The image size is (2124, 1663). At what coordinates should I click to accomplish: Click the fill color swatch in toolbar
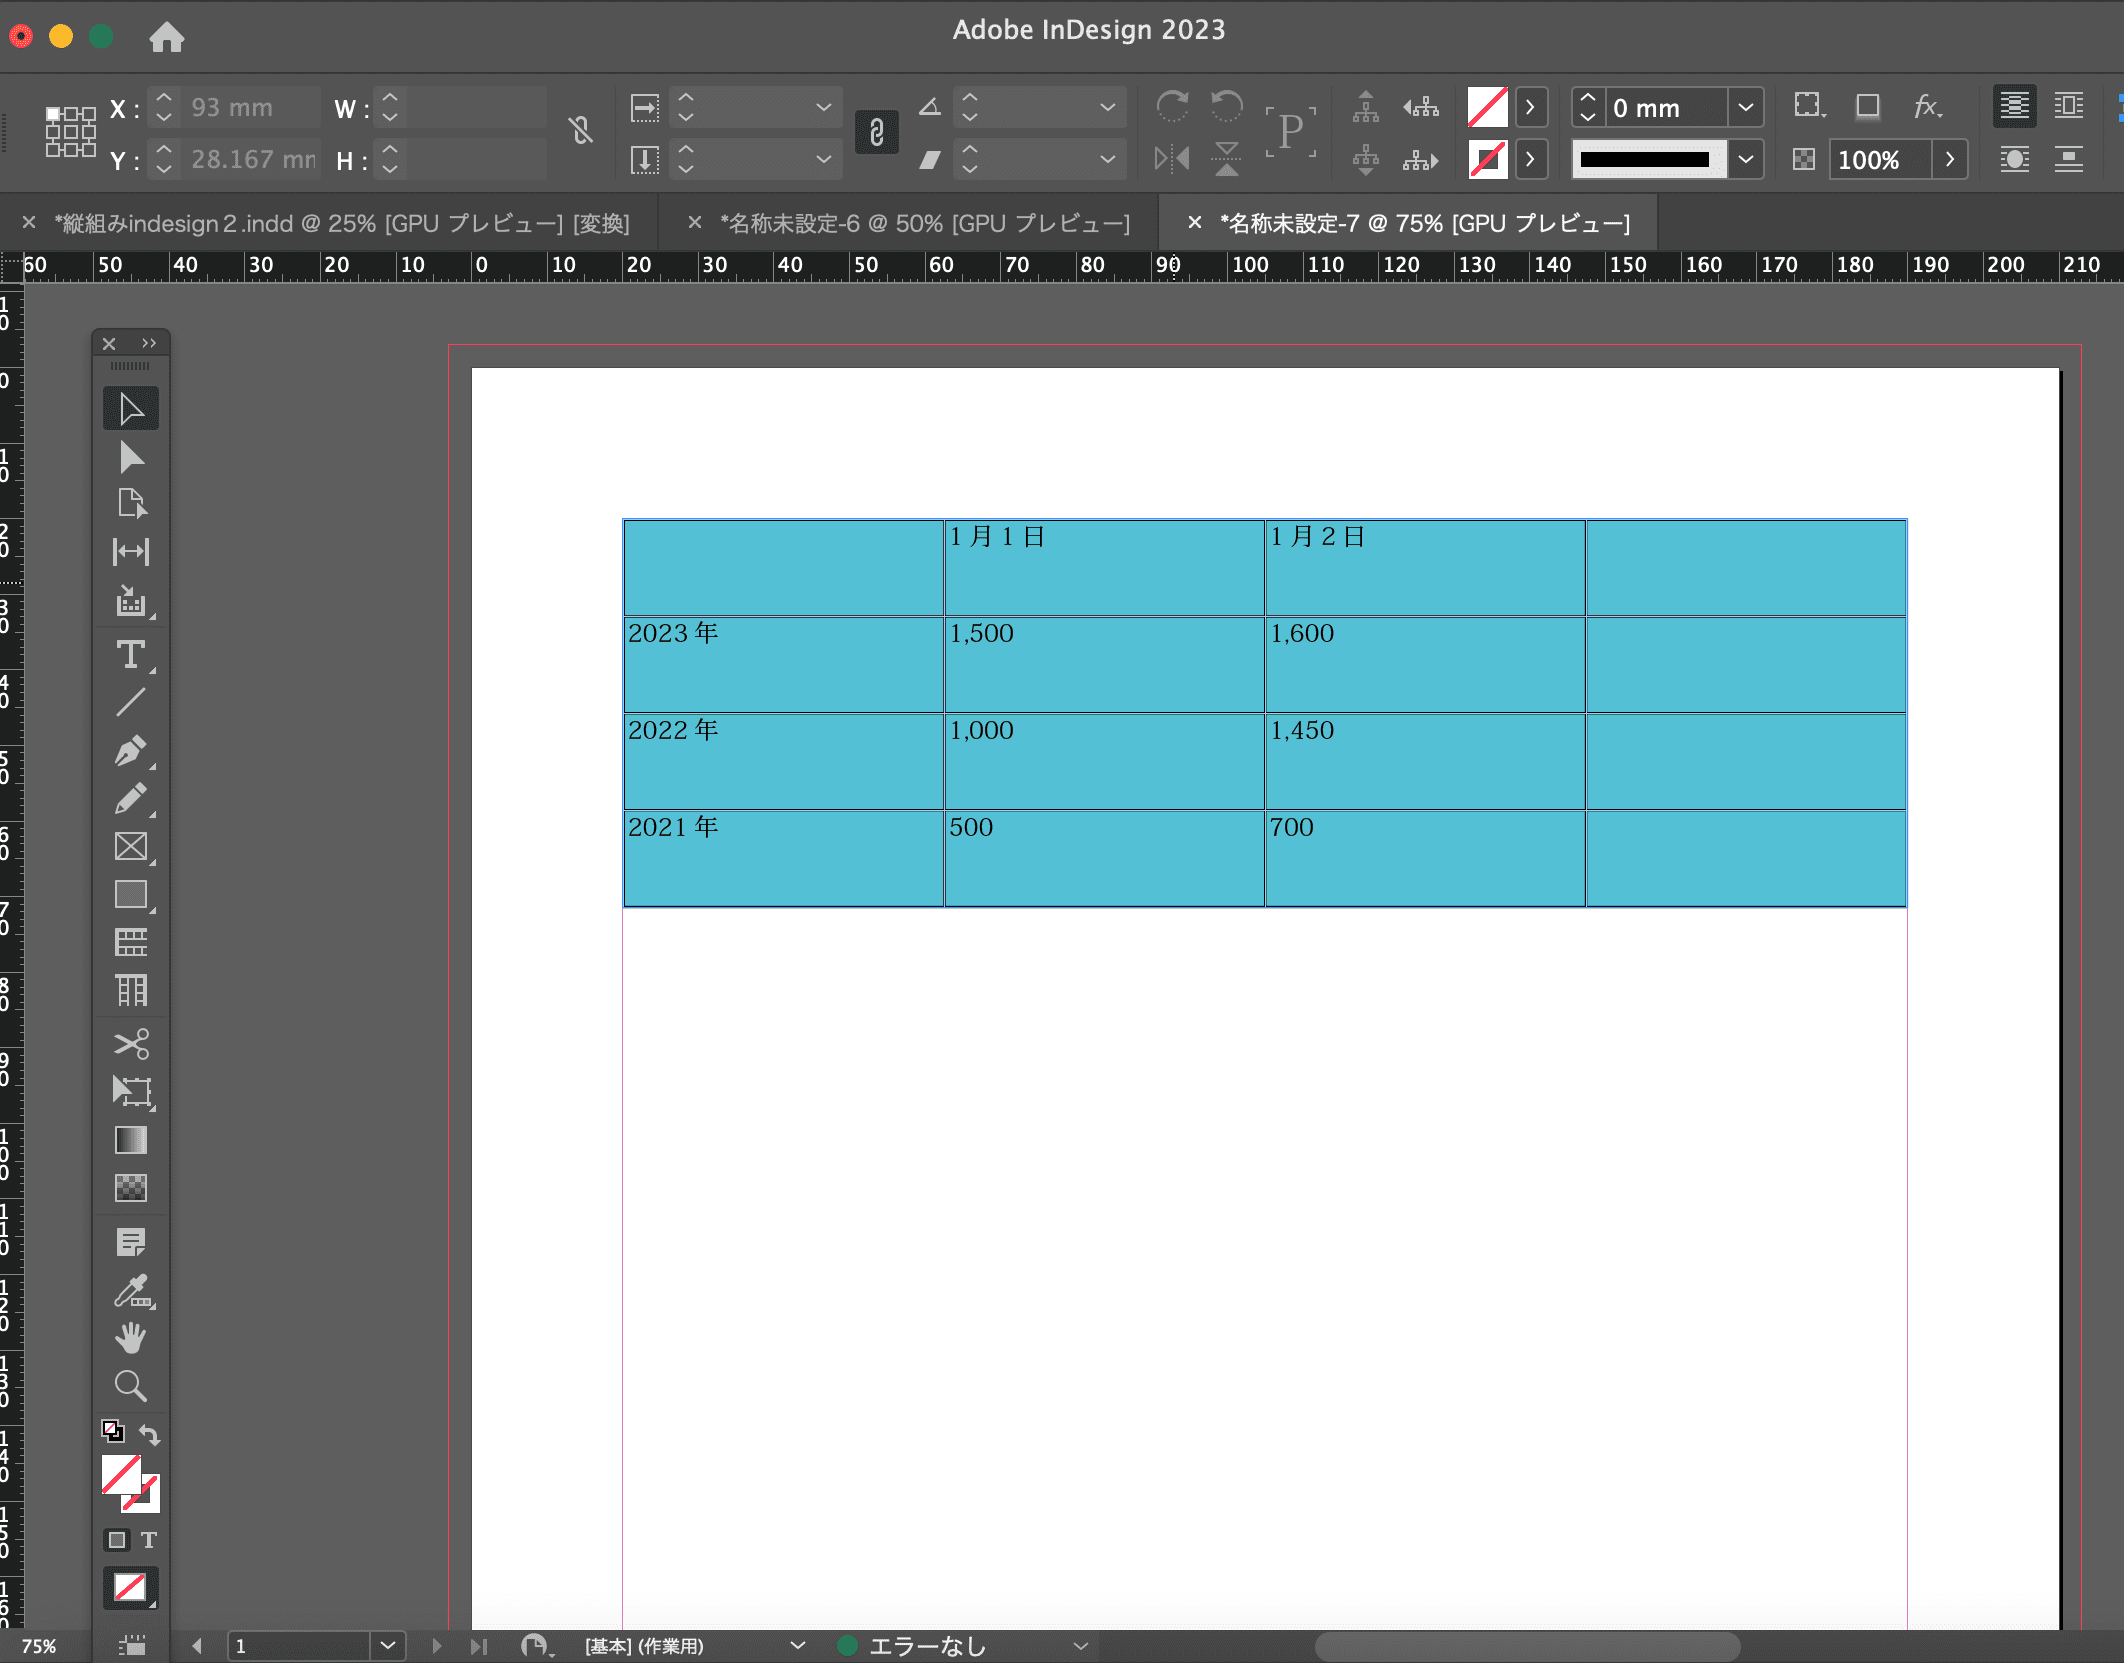coord(1487,107)
